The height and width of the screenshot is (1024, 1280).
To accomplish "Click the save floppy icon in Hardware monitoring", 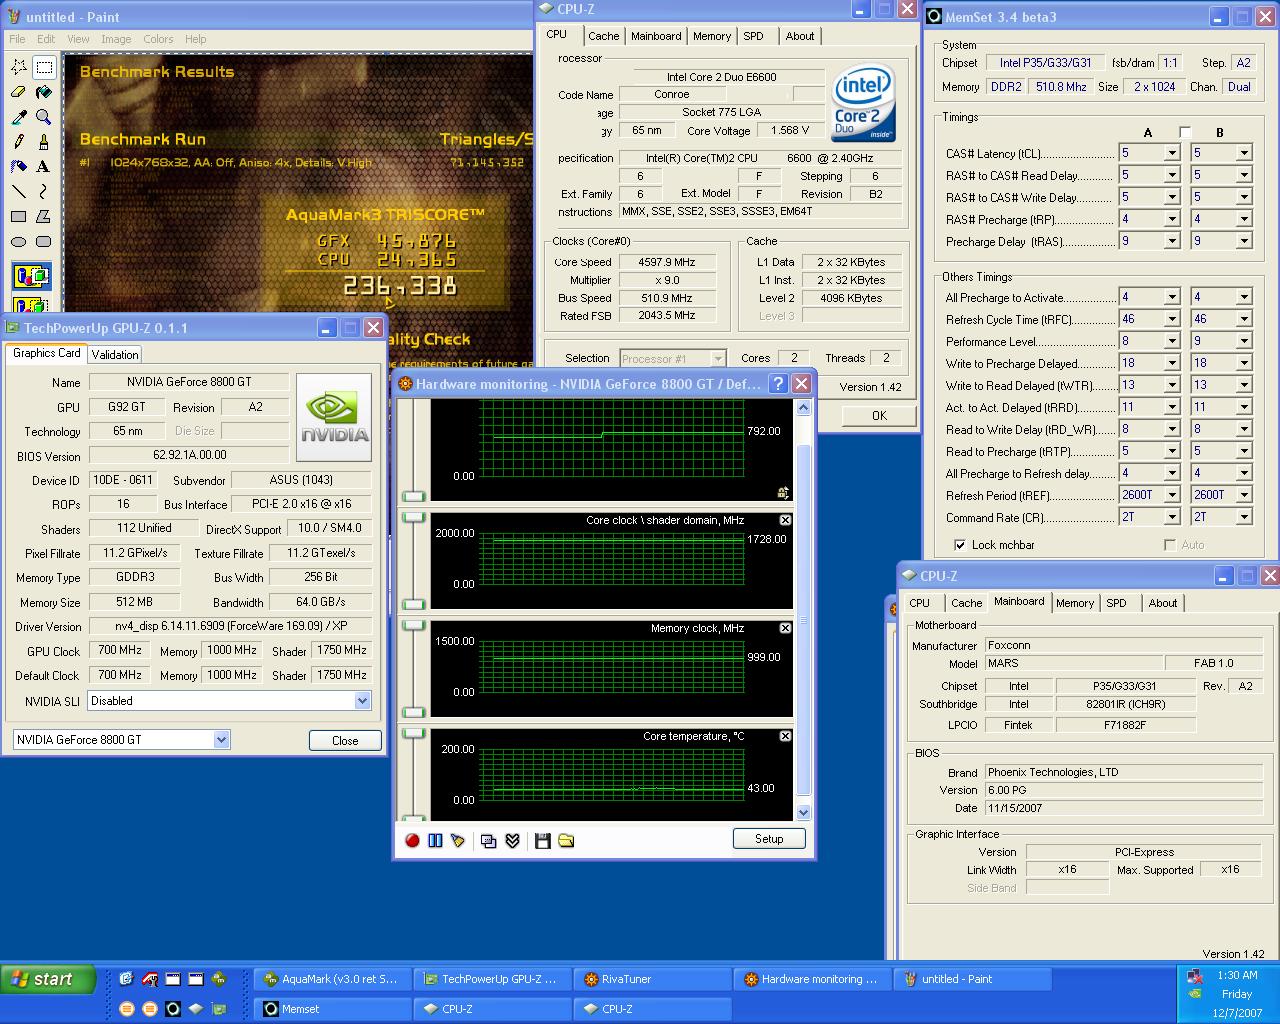I will click(543, 840).
